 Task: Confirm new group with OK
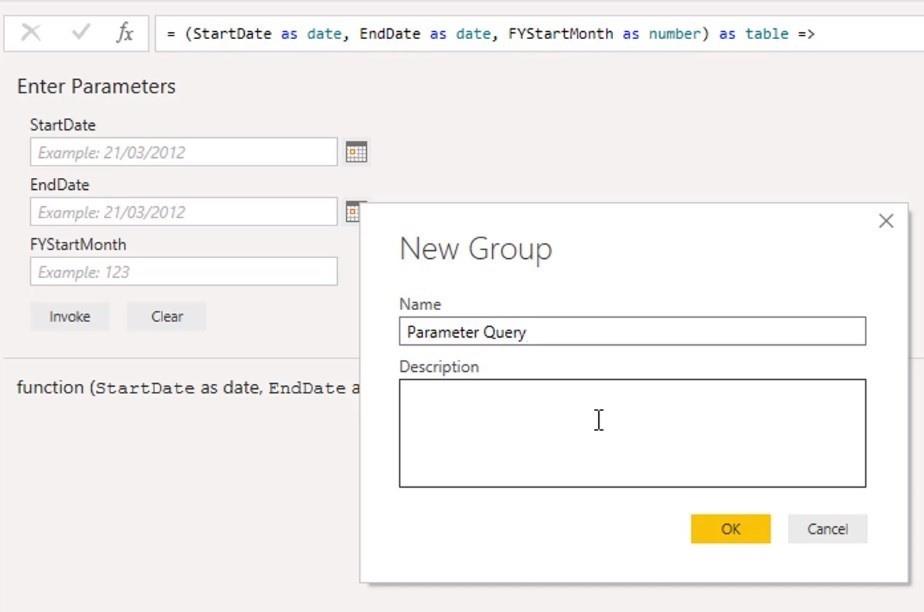tap(731, 528)
